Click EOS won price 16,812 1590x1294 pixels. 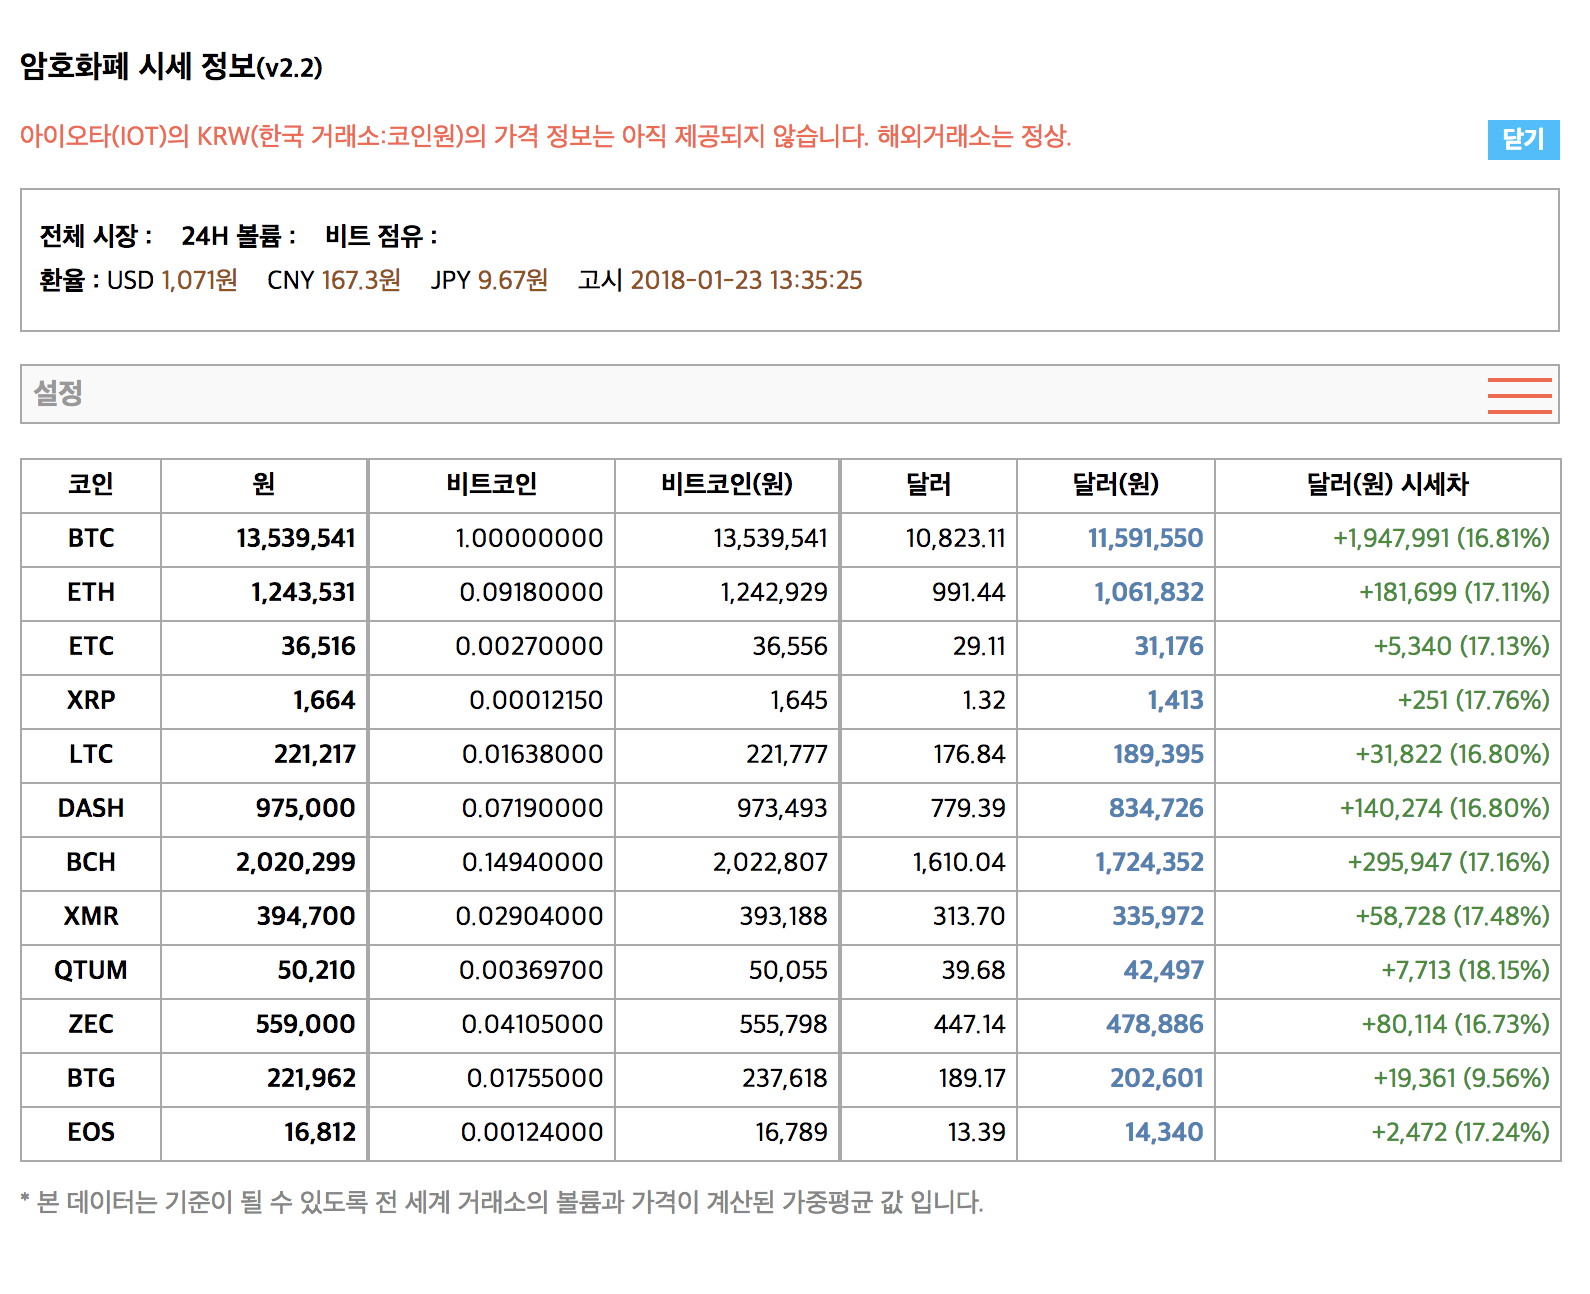click(320, 1133)
